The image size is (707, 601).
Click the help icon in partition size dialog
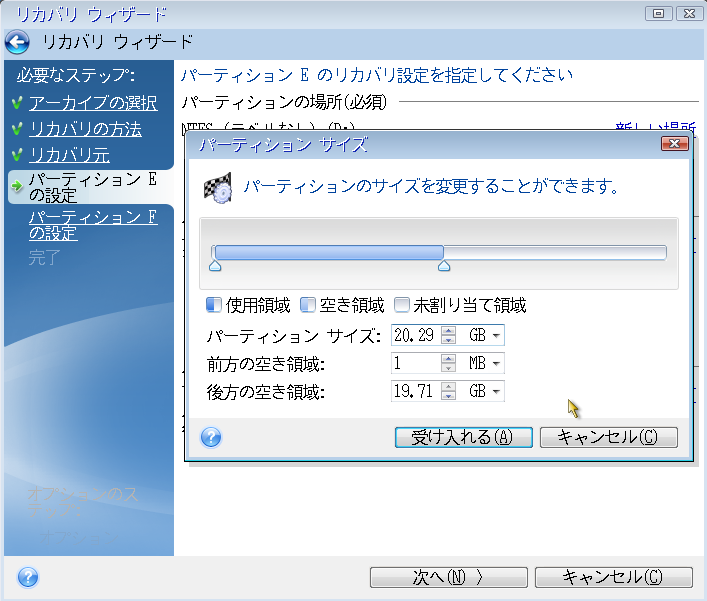[x=211, y=437]
